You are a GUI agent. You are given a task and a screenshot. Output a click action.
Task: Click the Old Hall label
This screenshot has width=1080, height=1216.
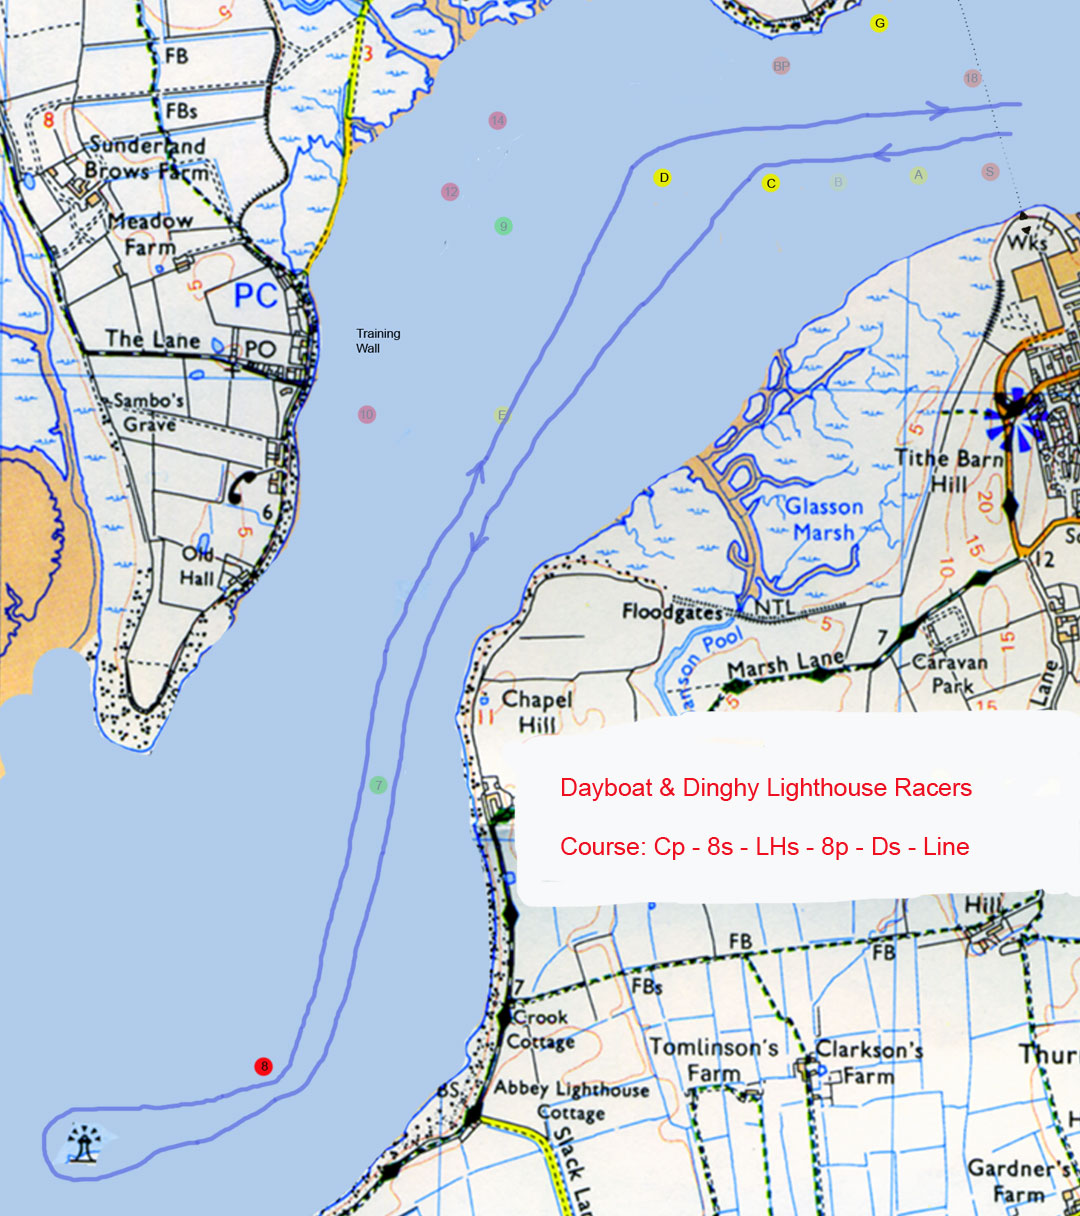pos(197,565)
